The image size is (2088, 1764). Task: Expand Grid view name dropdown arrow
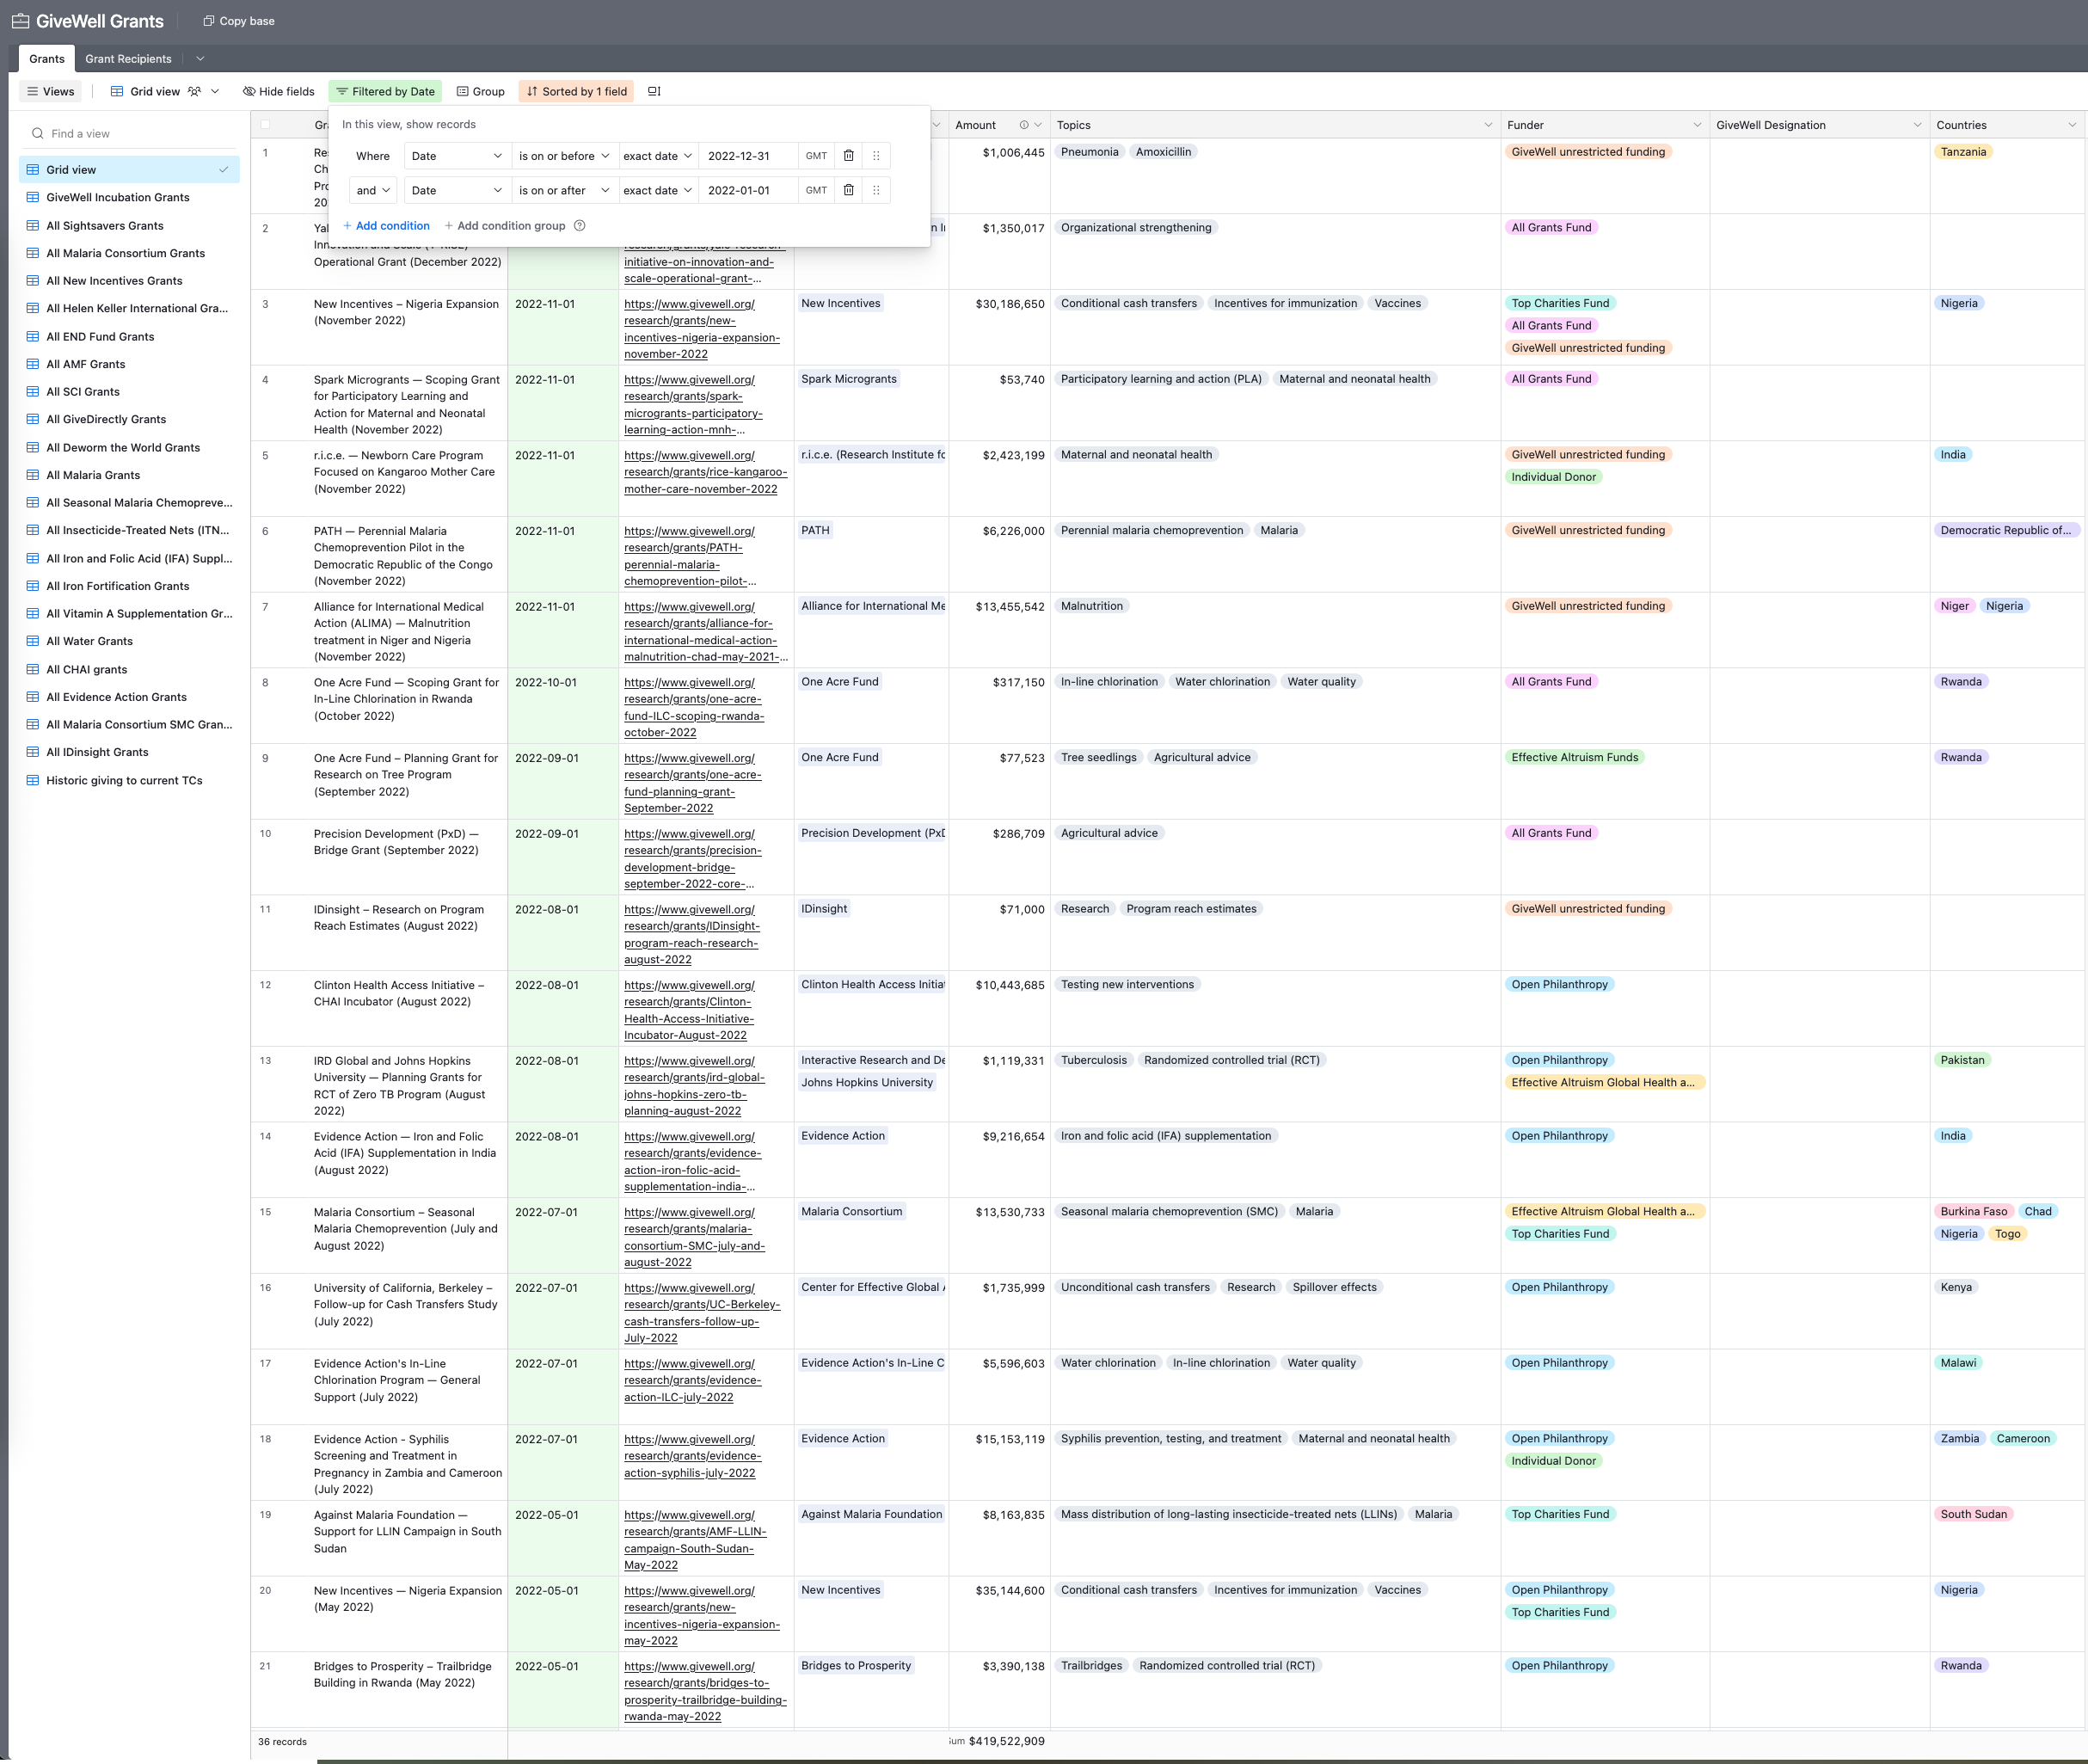215,91
